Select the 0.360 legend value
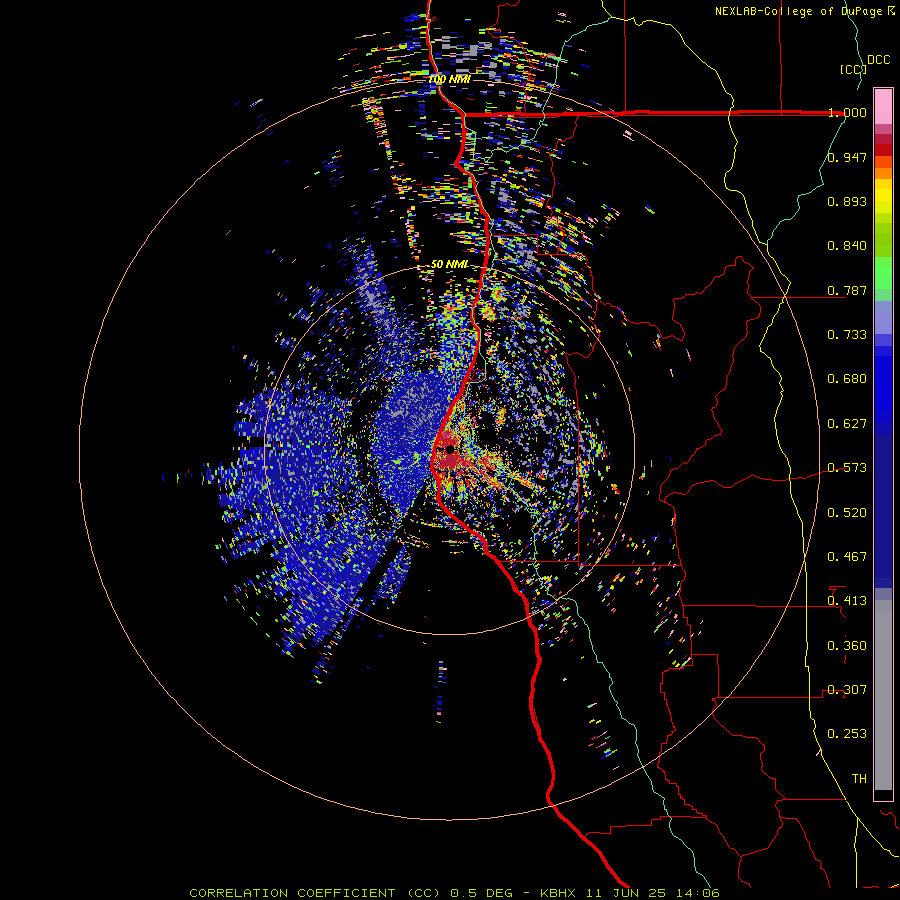The height and width of the screenshot is (900, 900). (847, 646)
